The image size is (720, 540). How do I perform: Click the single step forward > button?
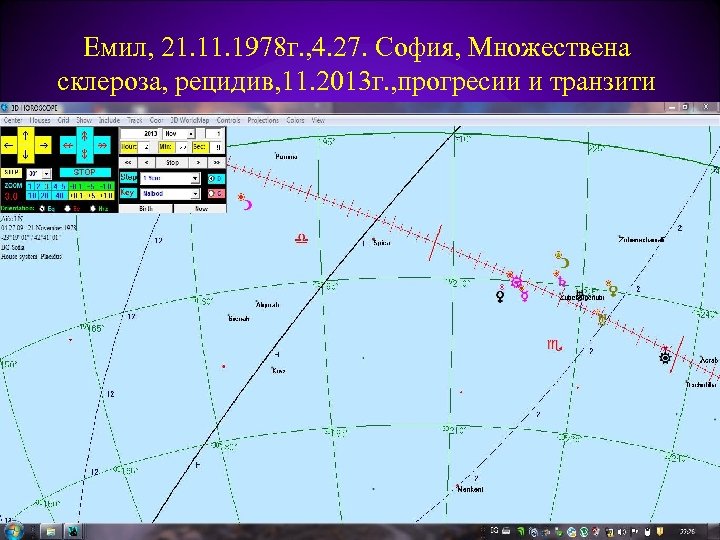[198, 163]
